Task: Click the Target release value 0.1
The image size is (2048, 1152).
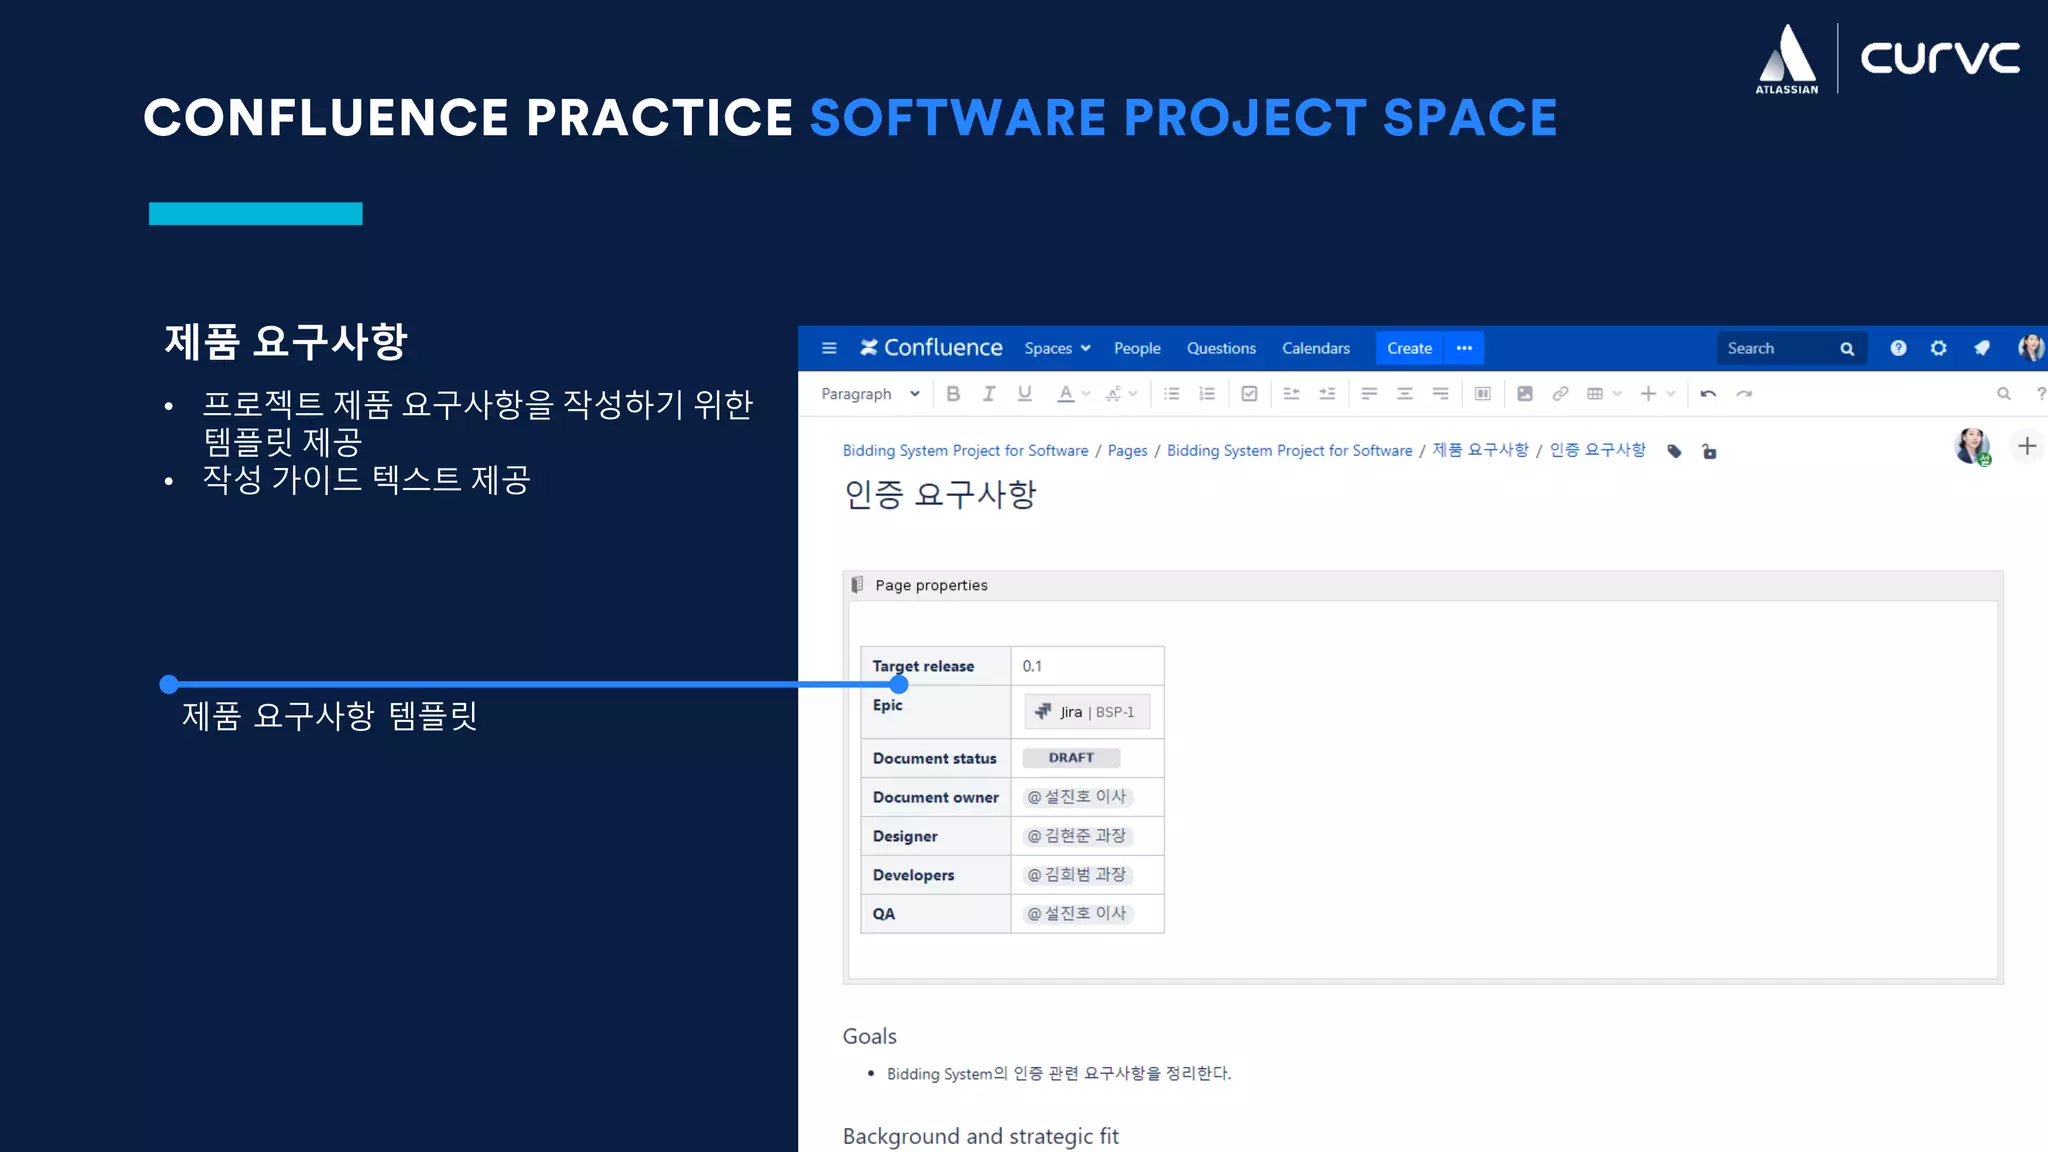Action: pyautogui.click(x=1032, y=666)
